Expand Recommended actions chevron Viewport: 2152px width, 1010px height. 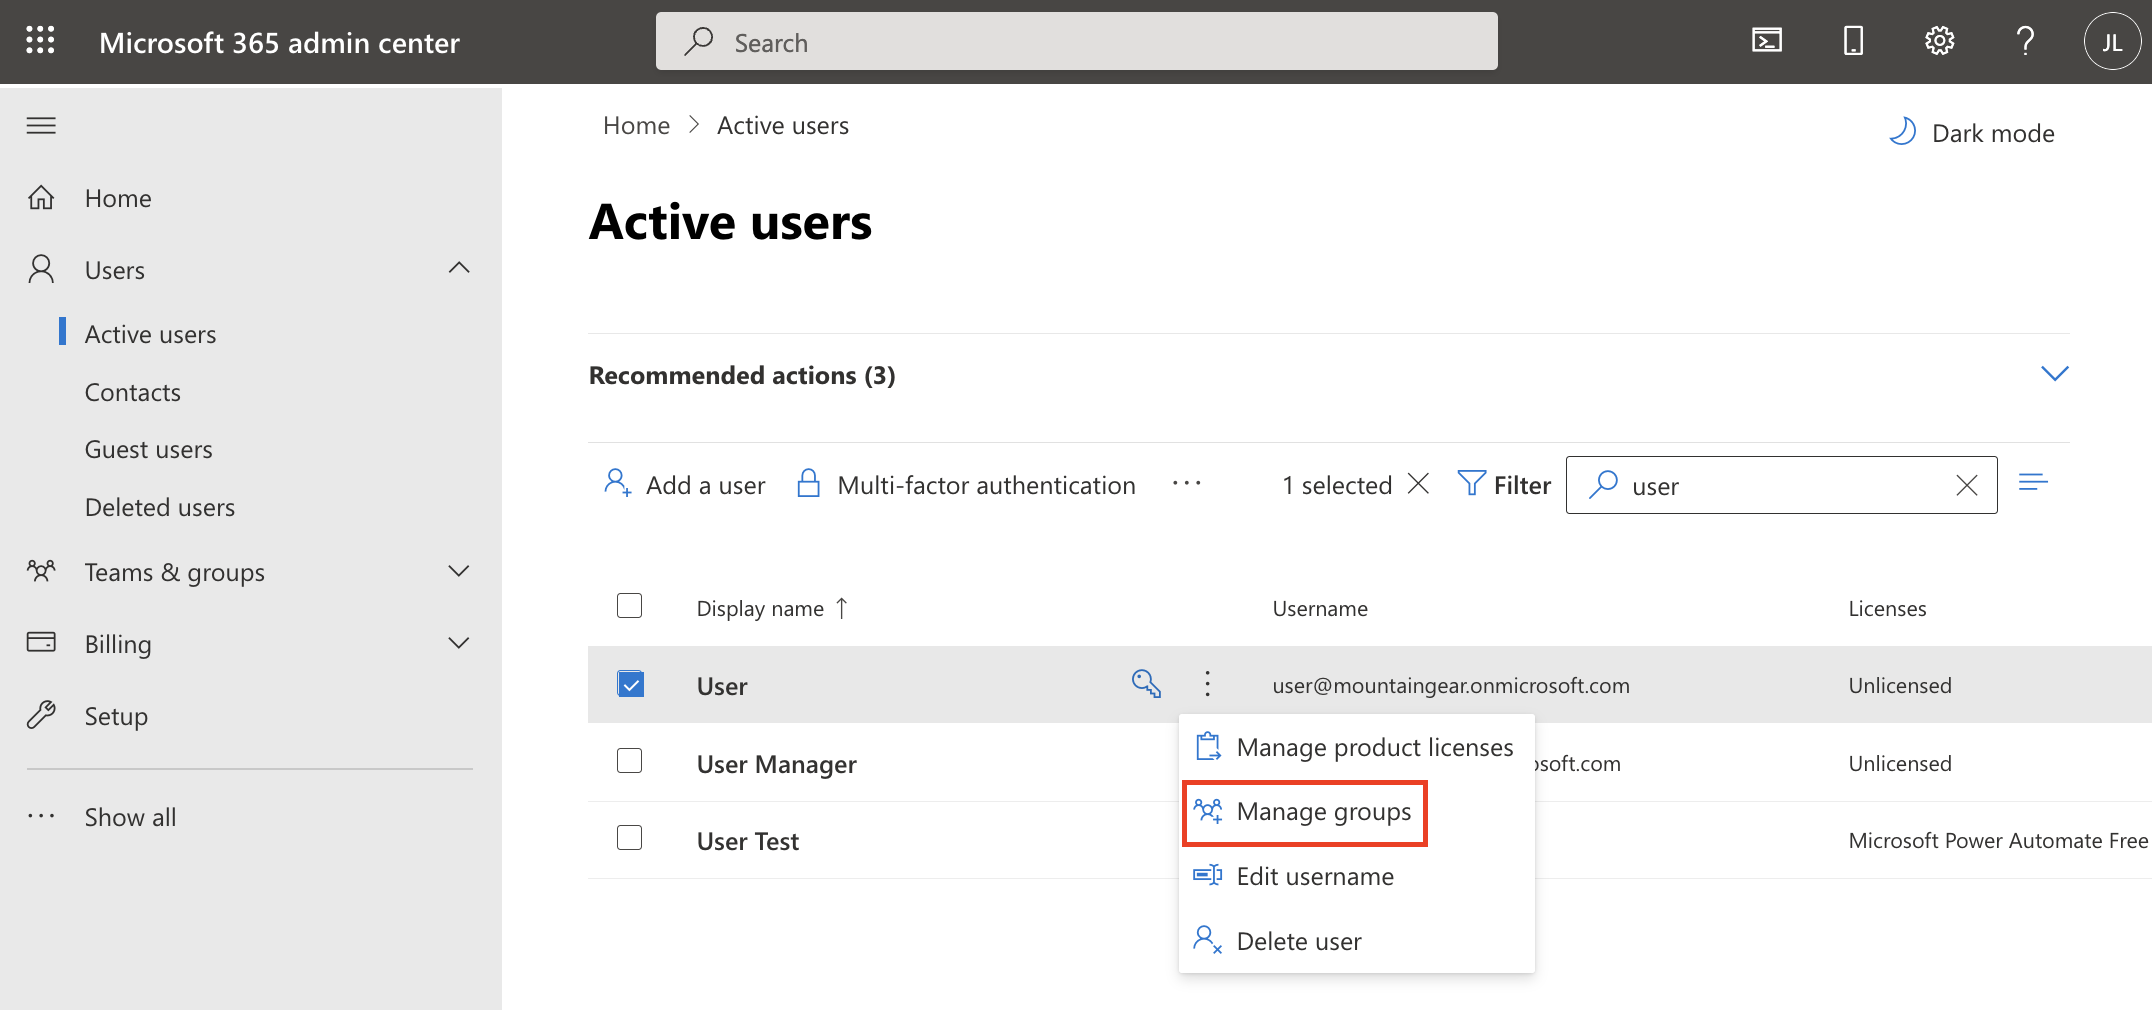pos(2054,373)
